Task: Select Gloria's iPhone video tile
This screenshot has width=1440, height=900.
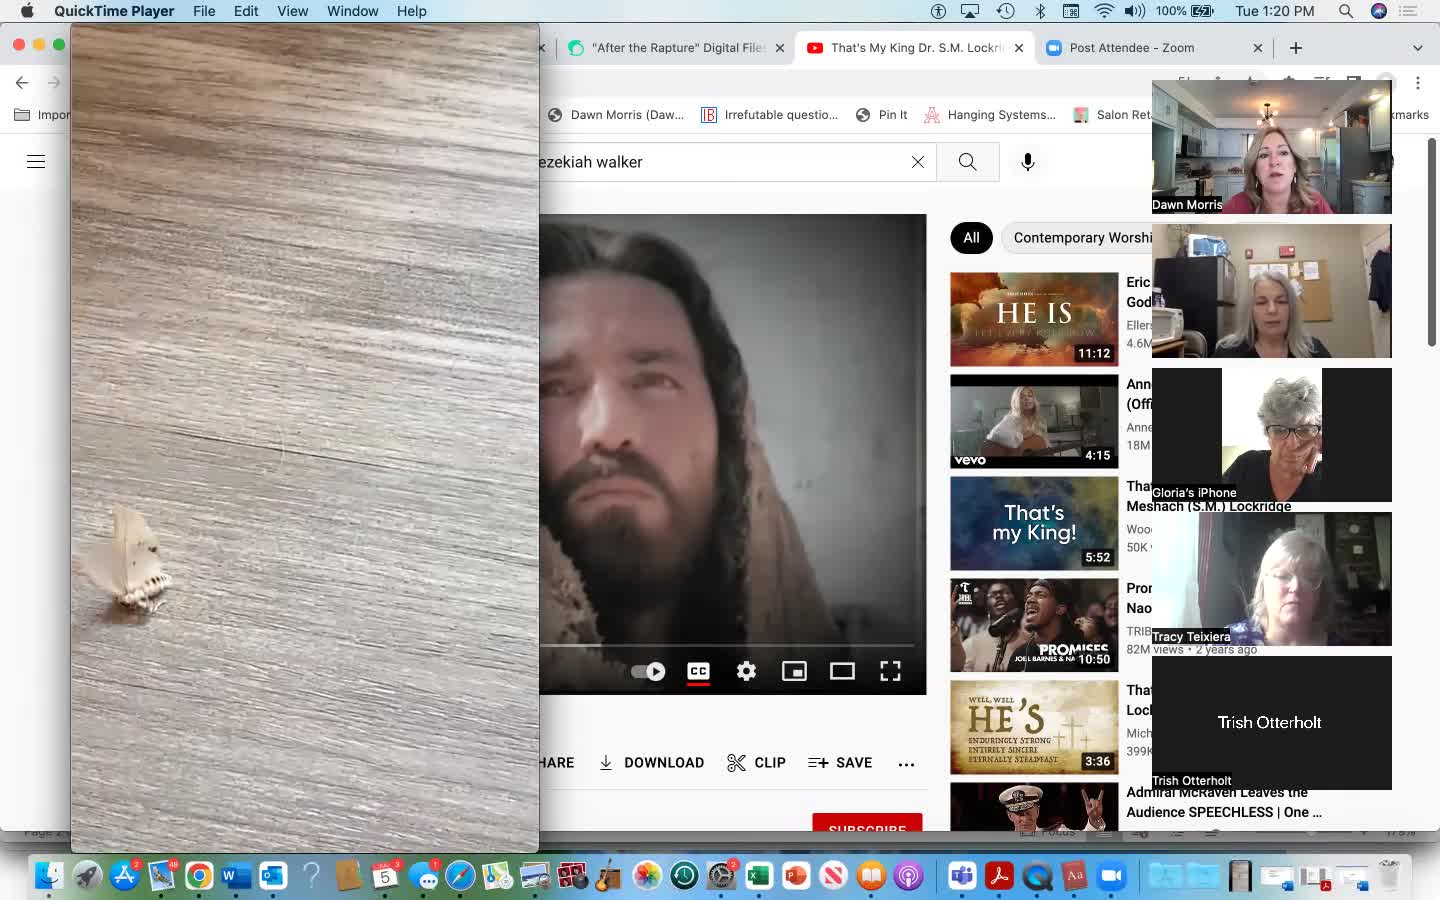Action: pos(1272,435)
